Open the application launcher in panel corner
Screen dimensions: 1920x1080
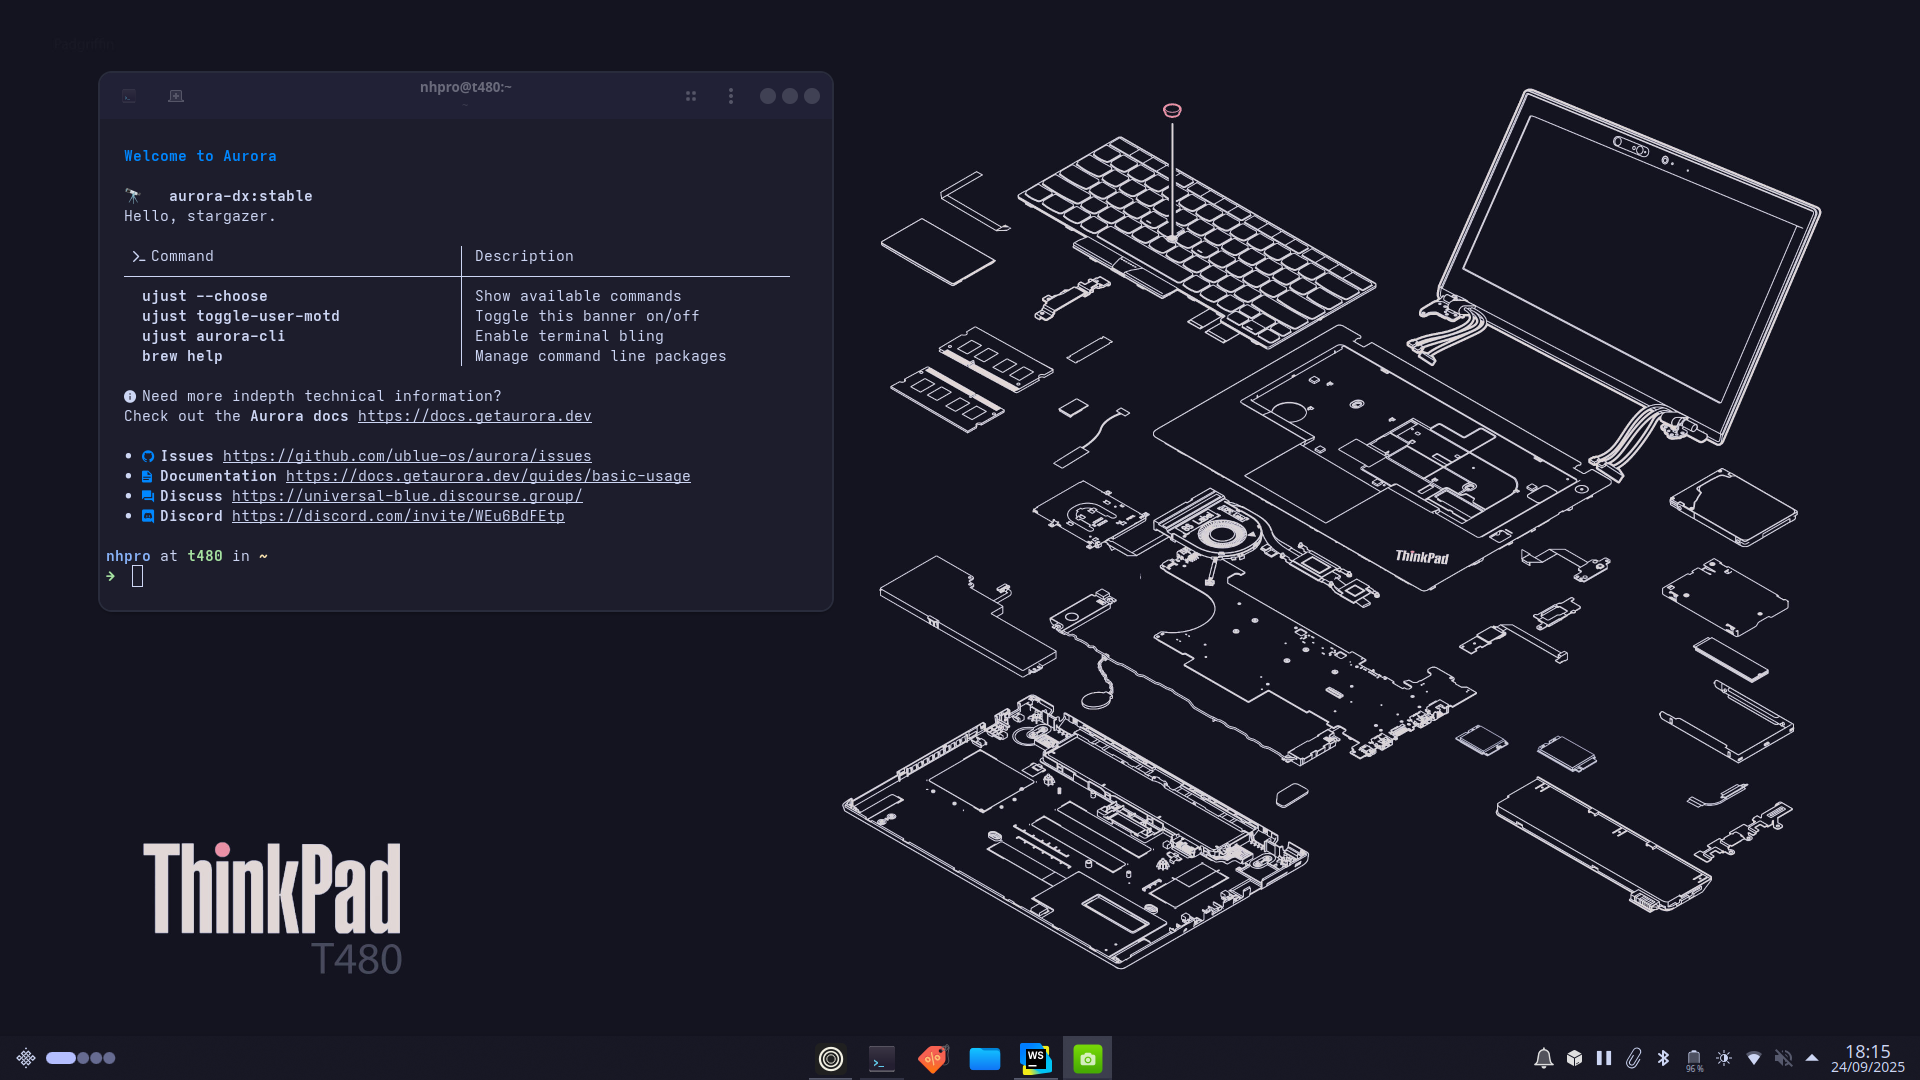(26, 1058)
